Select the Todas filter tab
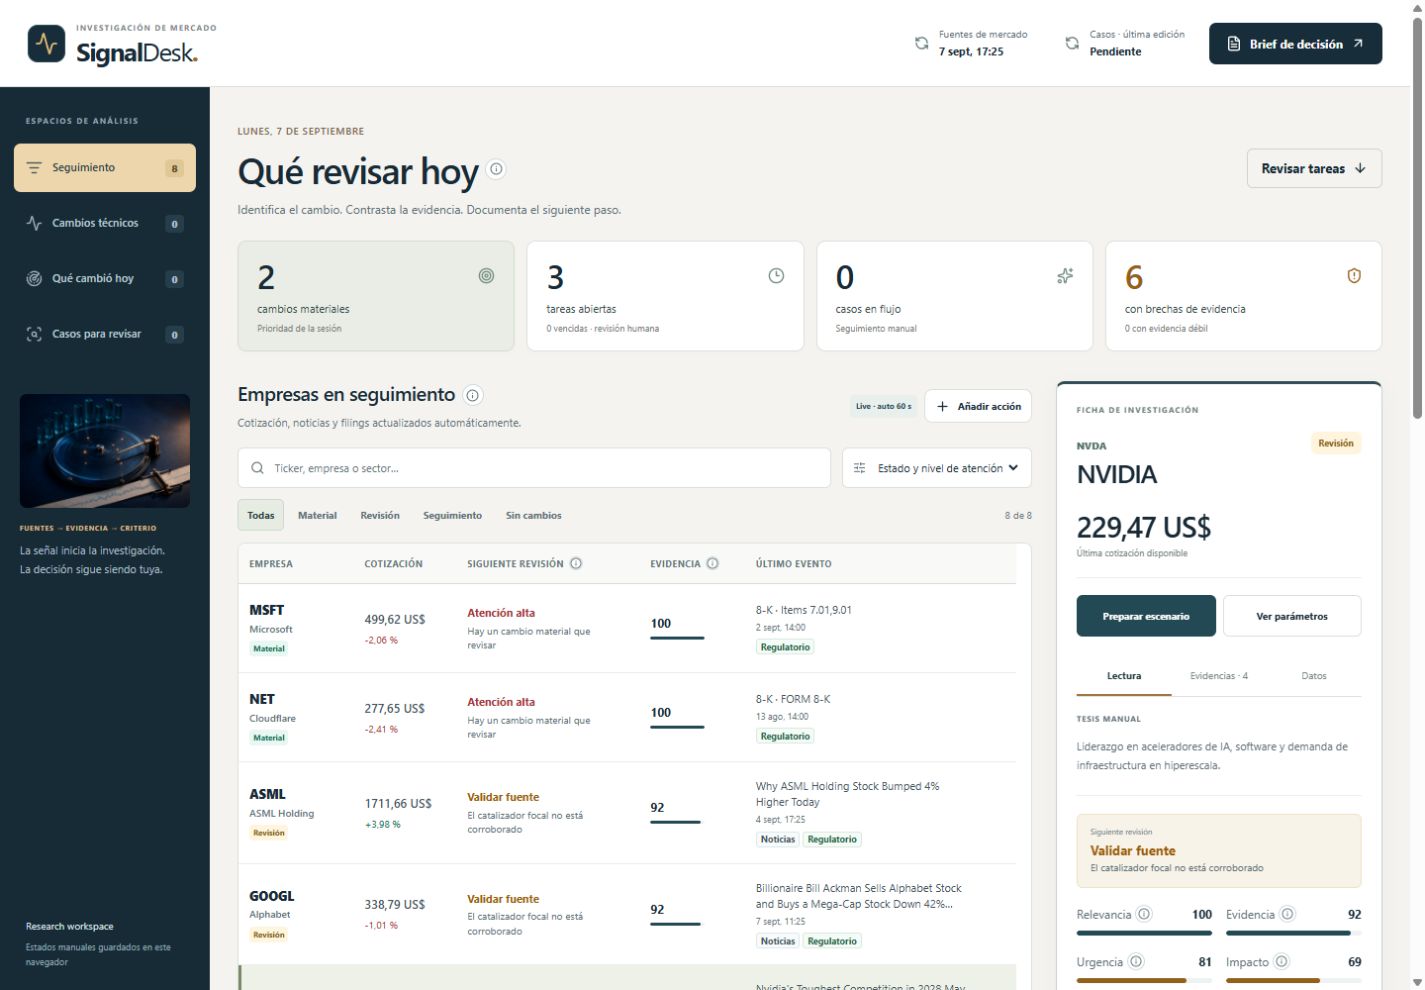 pos(261,515)
